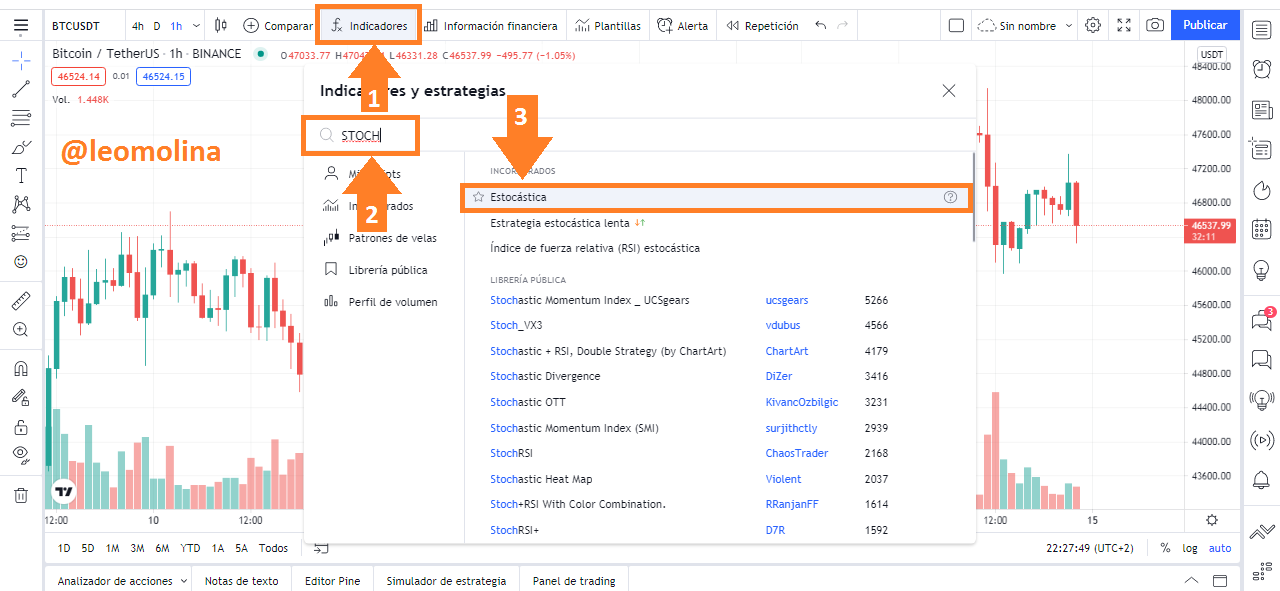Toggle percent scale button
1280x591 pixels.
tap(1165, 548)
